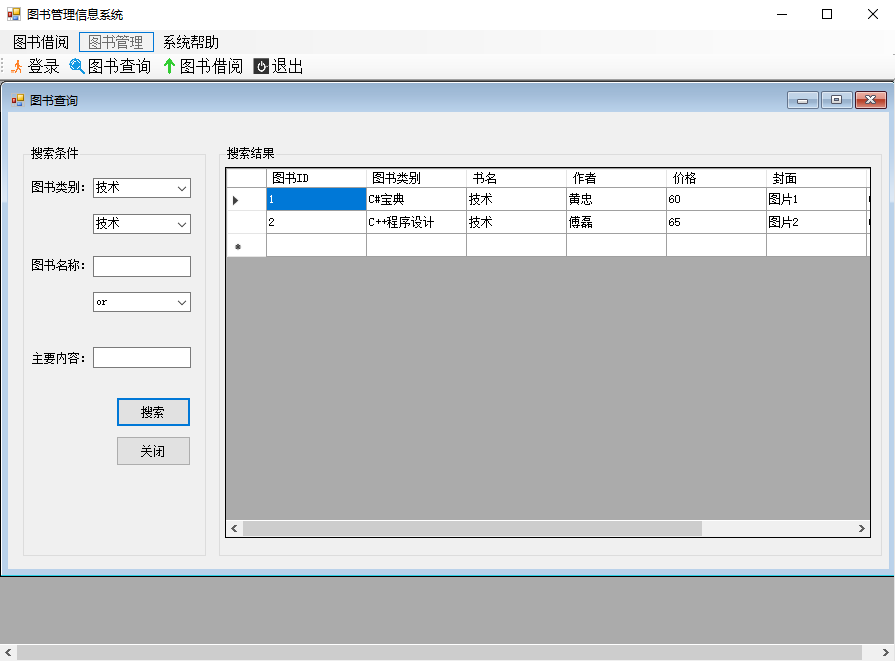Click the green 图书借阅 arrow icon
This screenshot has width=895, height=661.
point(171,66)
